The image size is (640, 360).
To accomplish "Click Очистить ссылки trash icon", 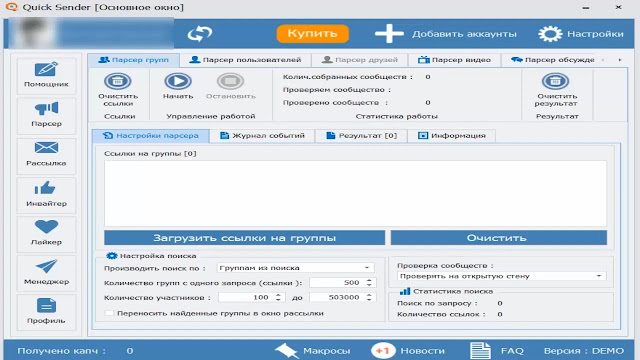I will click(118, 81).
